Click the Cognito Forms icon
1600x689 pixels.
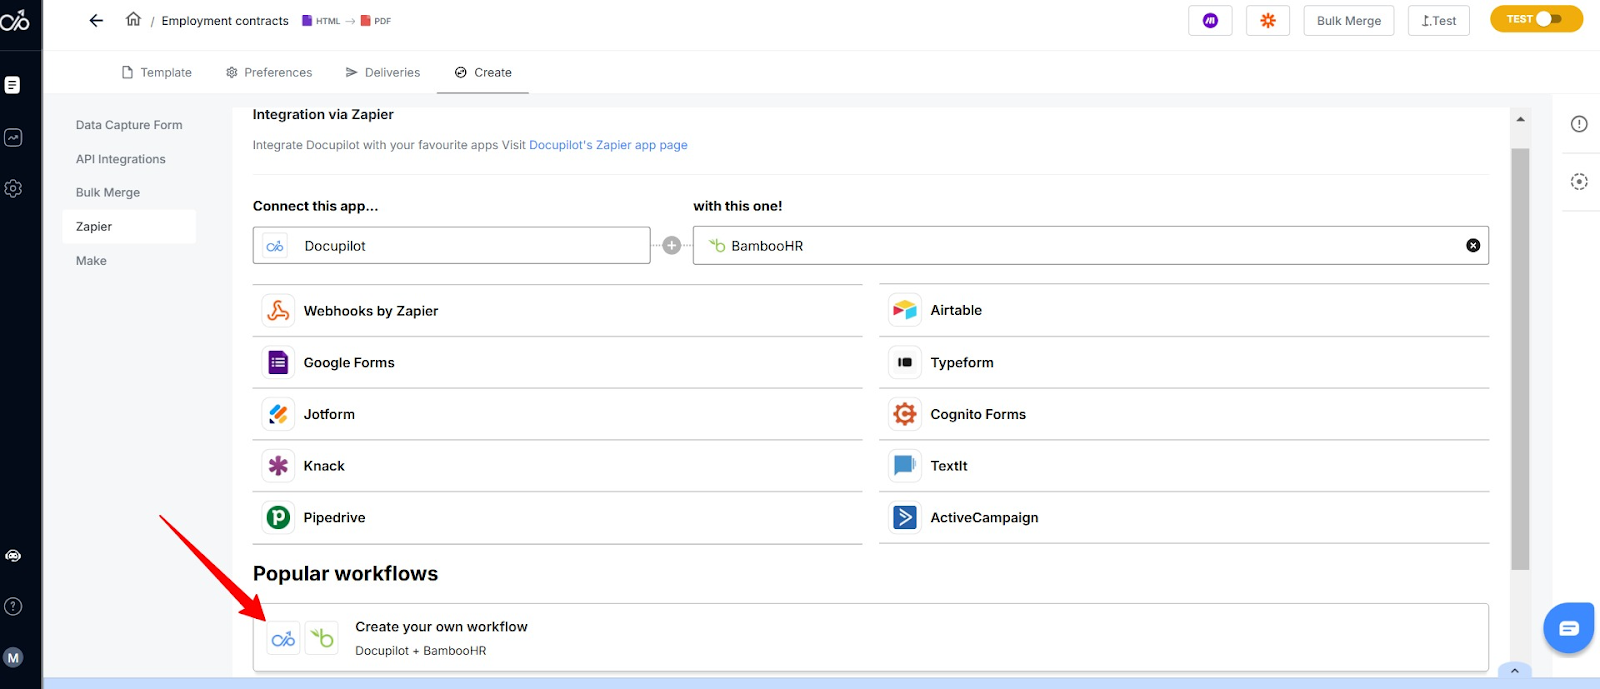click(x=905, y=414)
